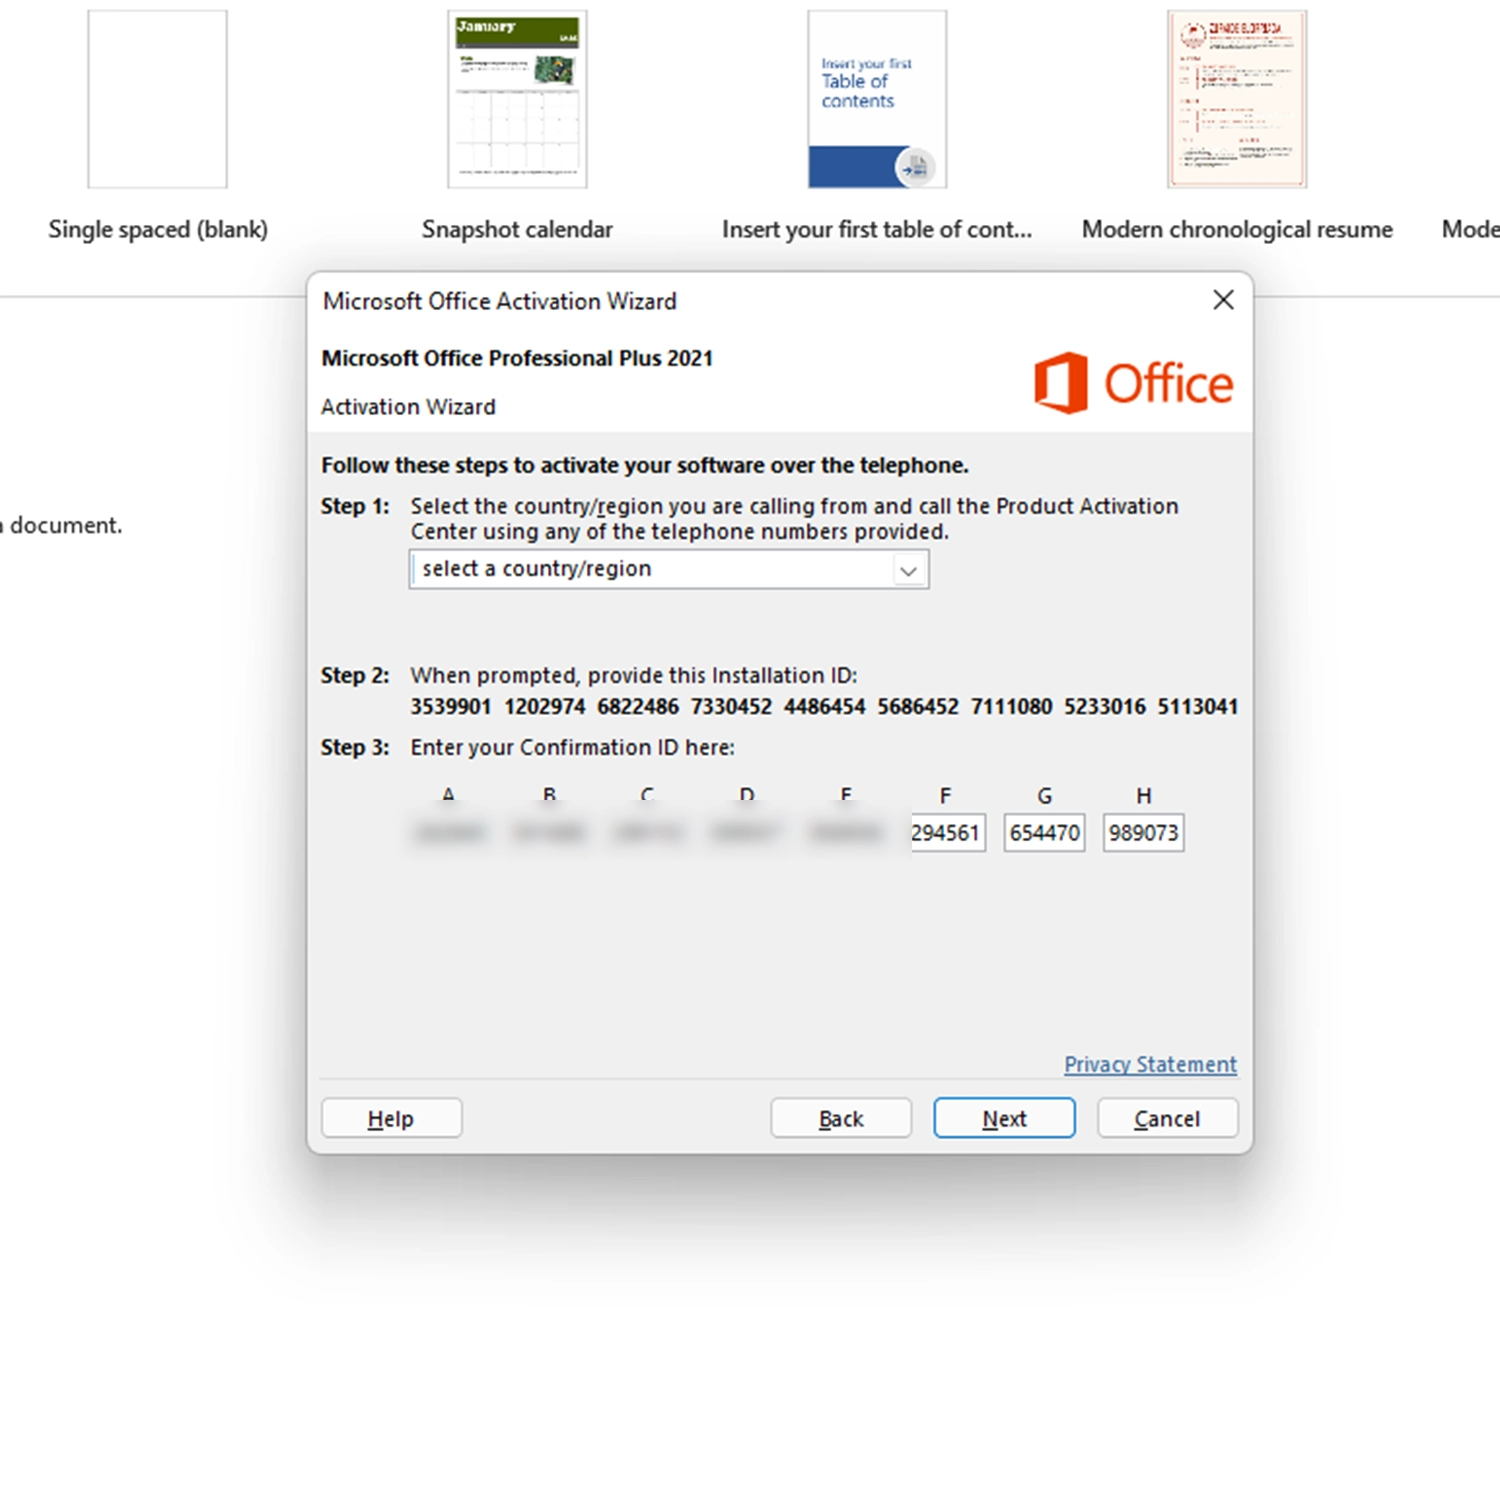Click the Snapshot calendar text label
This screenshot has height=1500, width=1500.
[517, 229]
